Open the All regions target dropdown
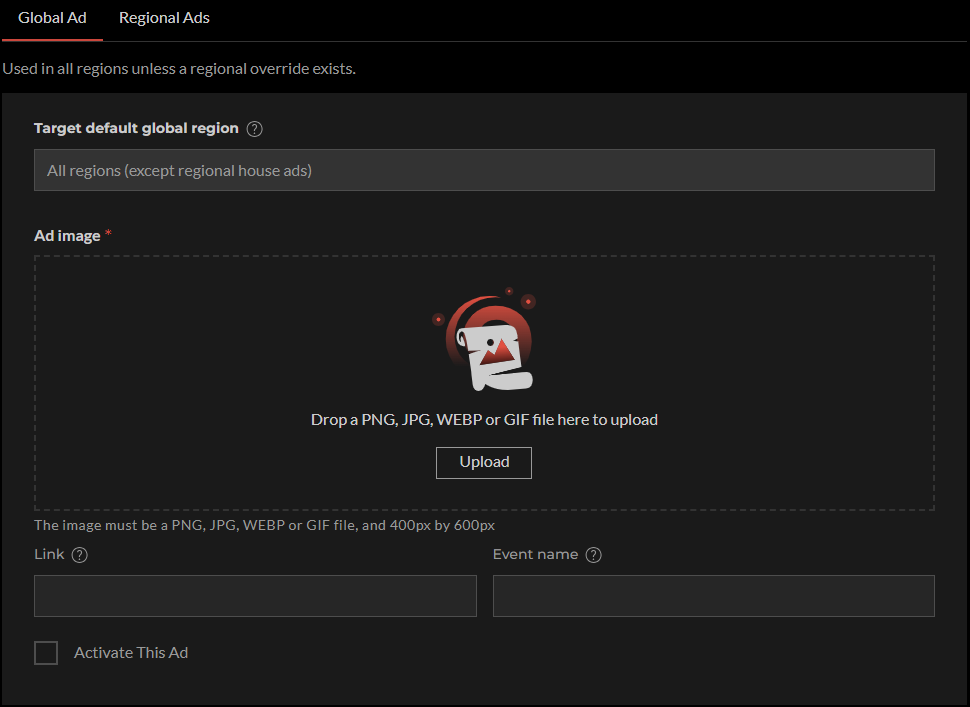Viewport: 970px width, 707px height. click(484, 170)
